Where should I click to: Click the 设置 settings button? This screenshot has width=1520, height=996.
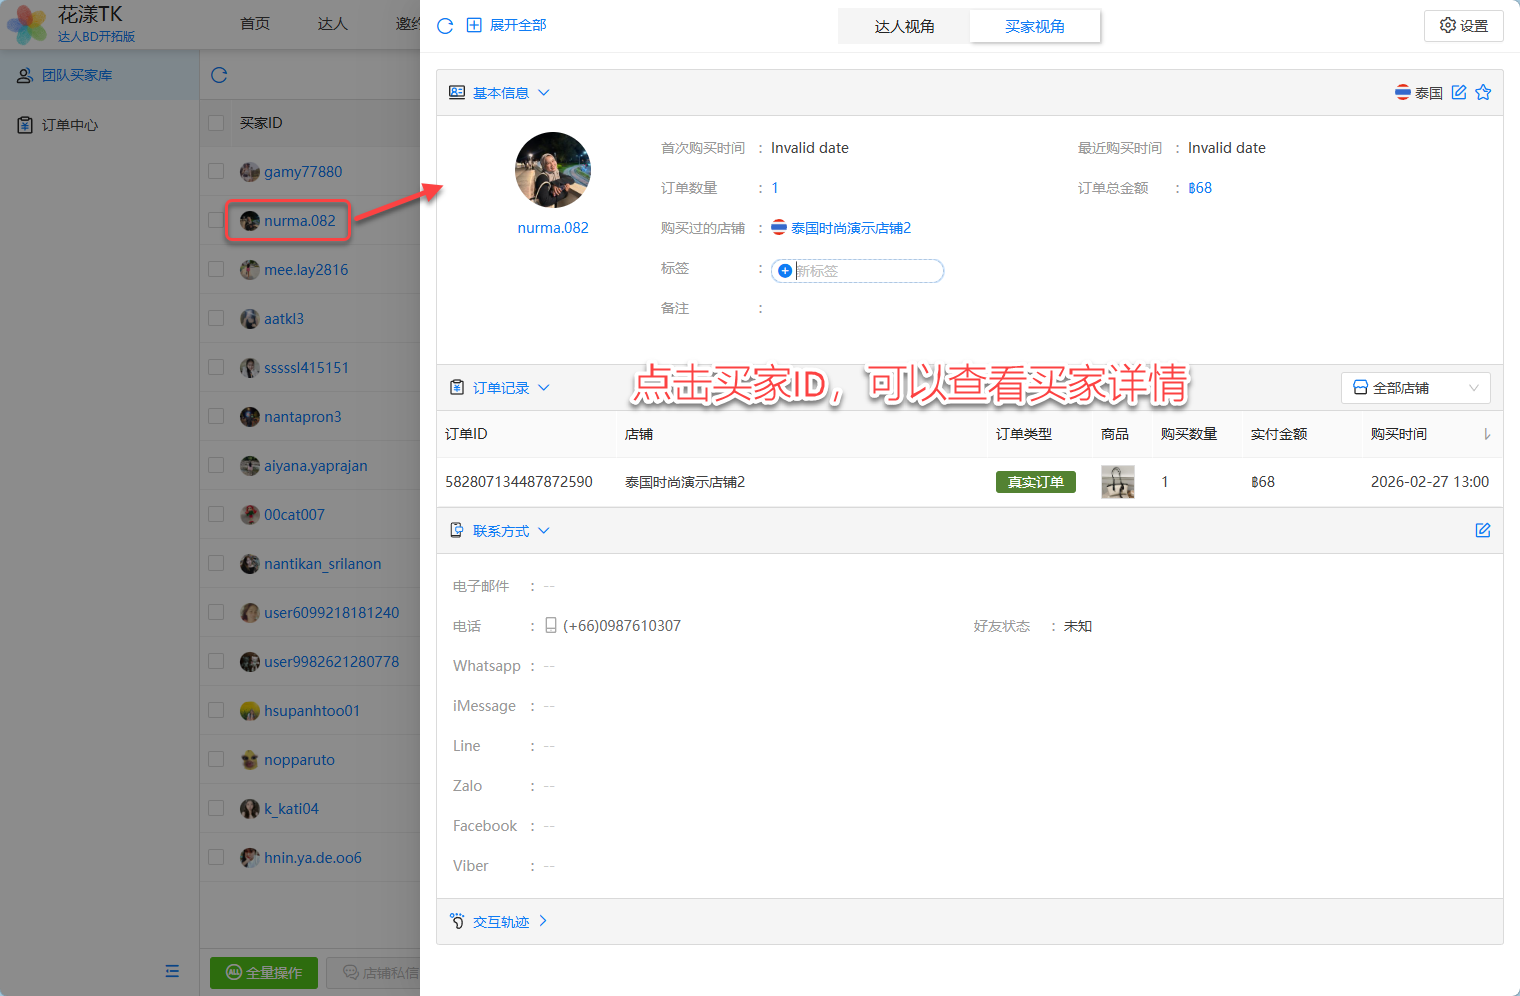[1463, 26]
